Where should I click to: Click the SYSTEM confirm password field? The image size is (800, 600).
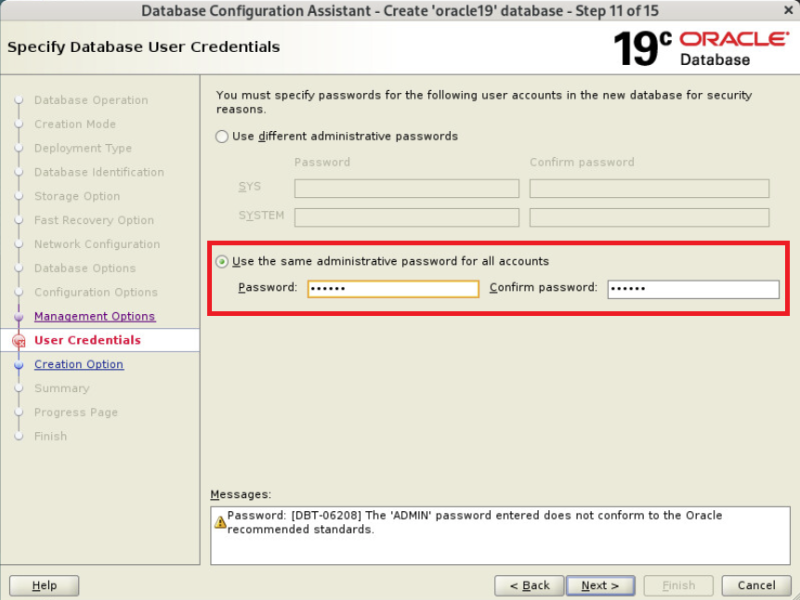coord(649,217)
